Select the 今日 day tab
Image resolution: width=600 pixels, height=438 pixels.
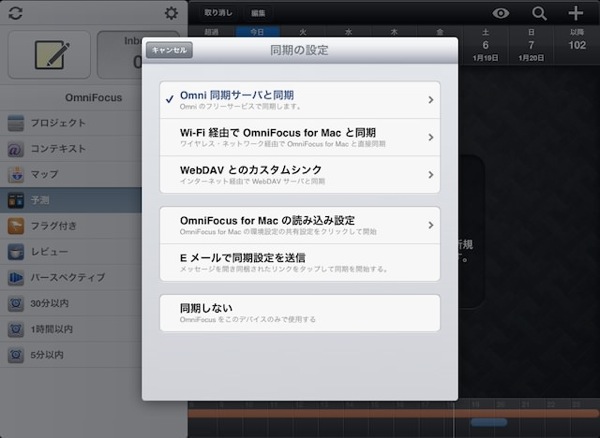coord(257,32)
